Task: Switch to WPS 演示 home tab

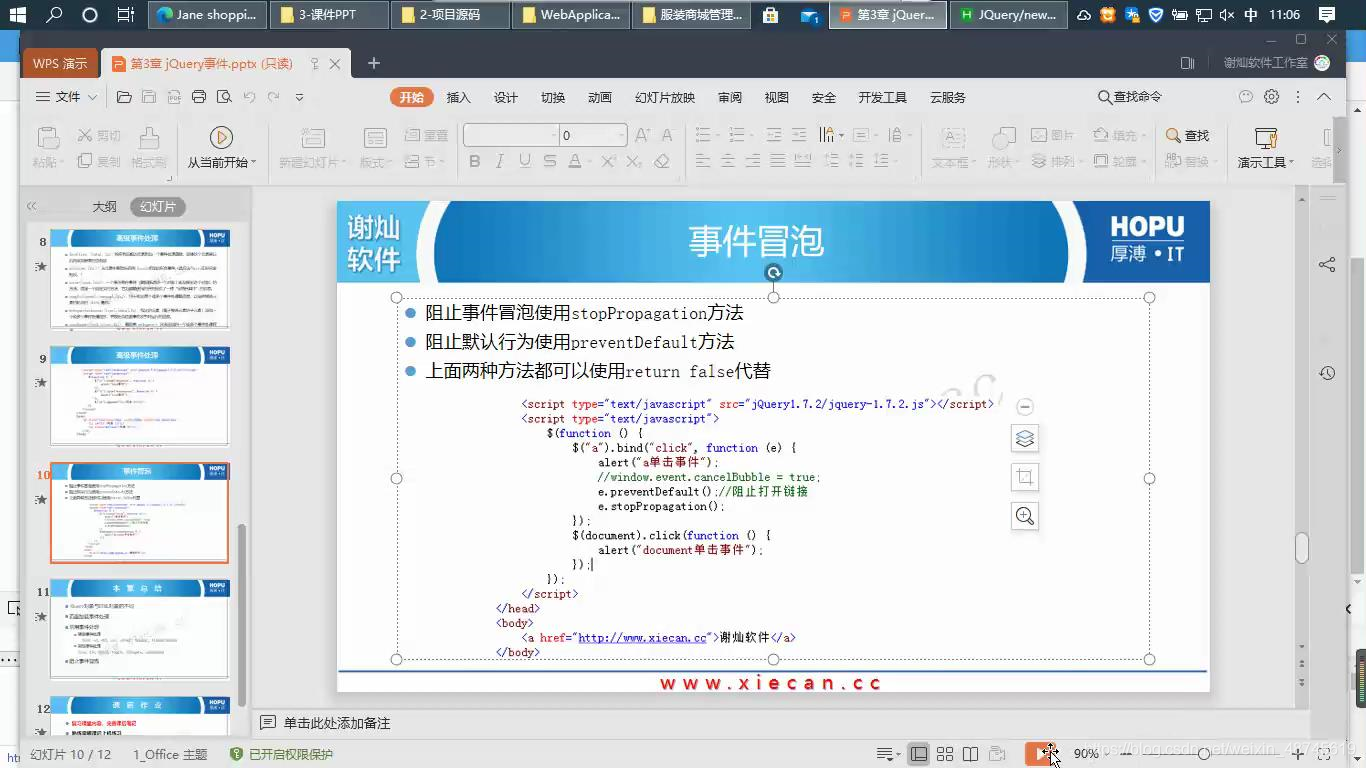Action: click(60, 63)
